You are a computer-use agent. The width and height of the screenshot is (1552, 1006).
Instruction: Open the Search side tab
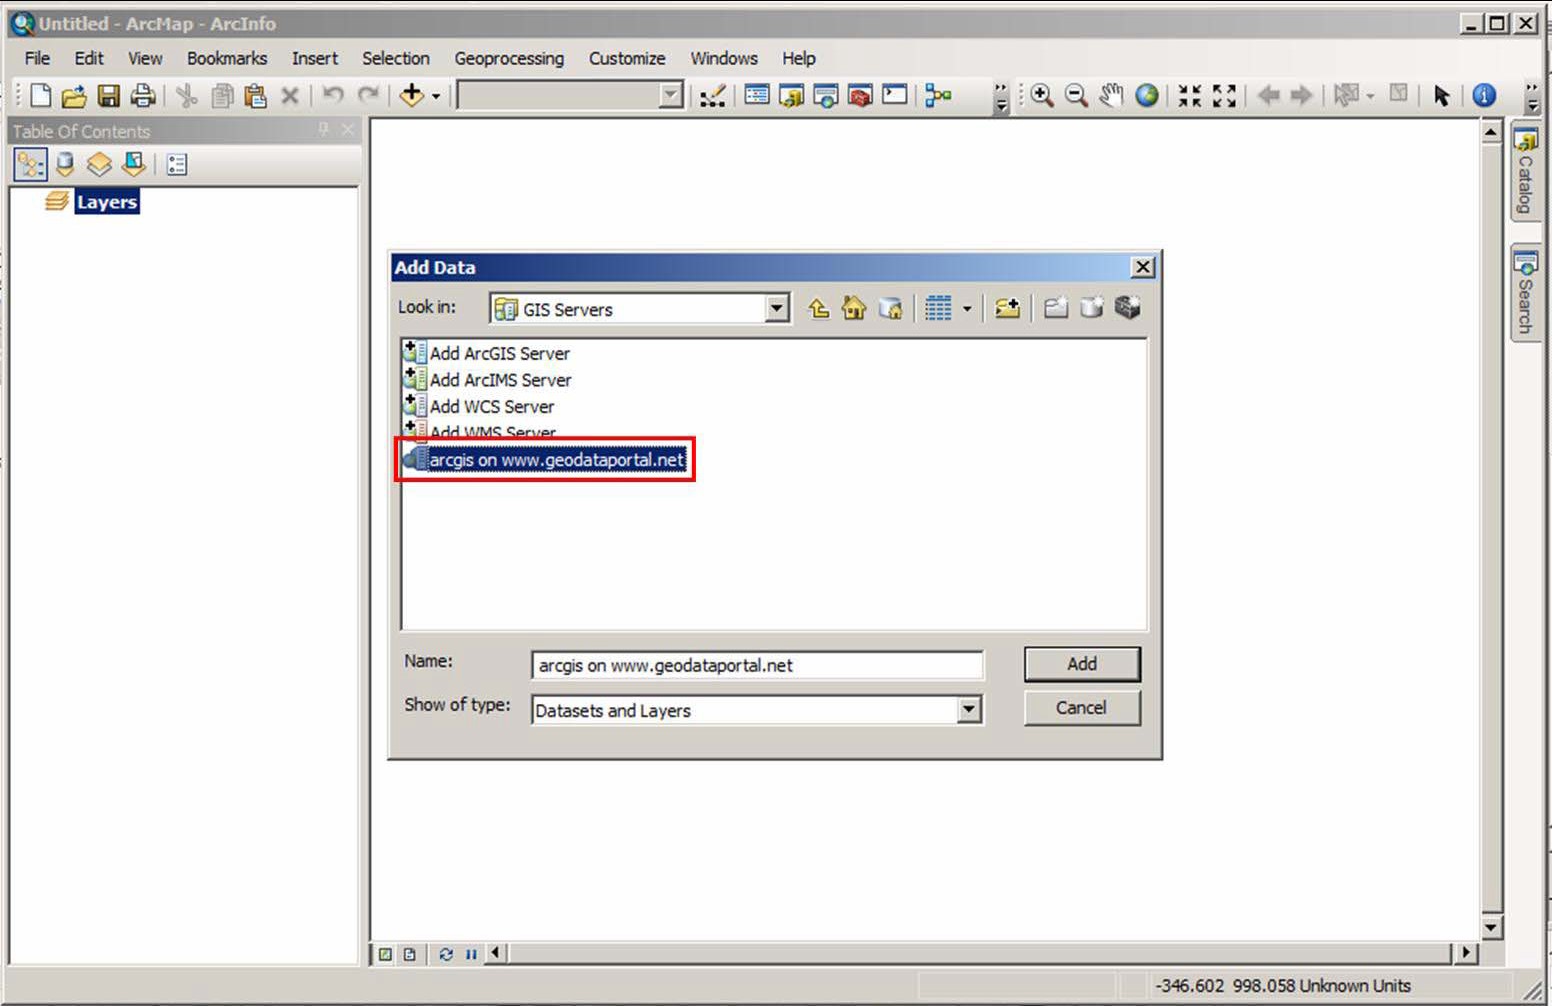coord(1525,293)
